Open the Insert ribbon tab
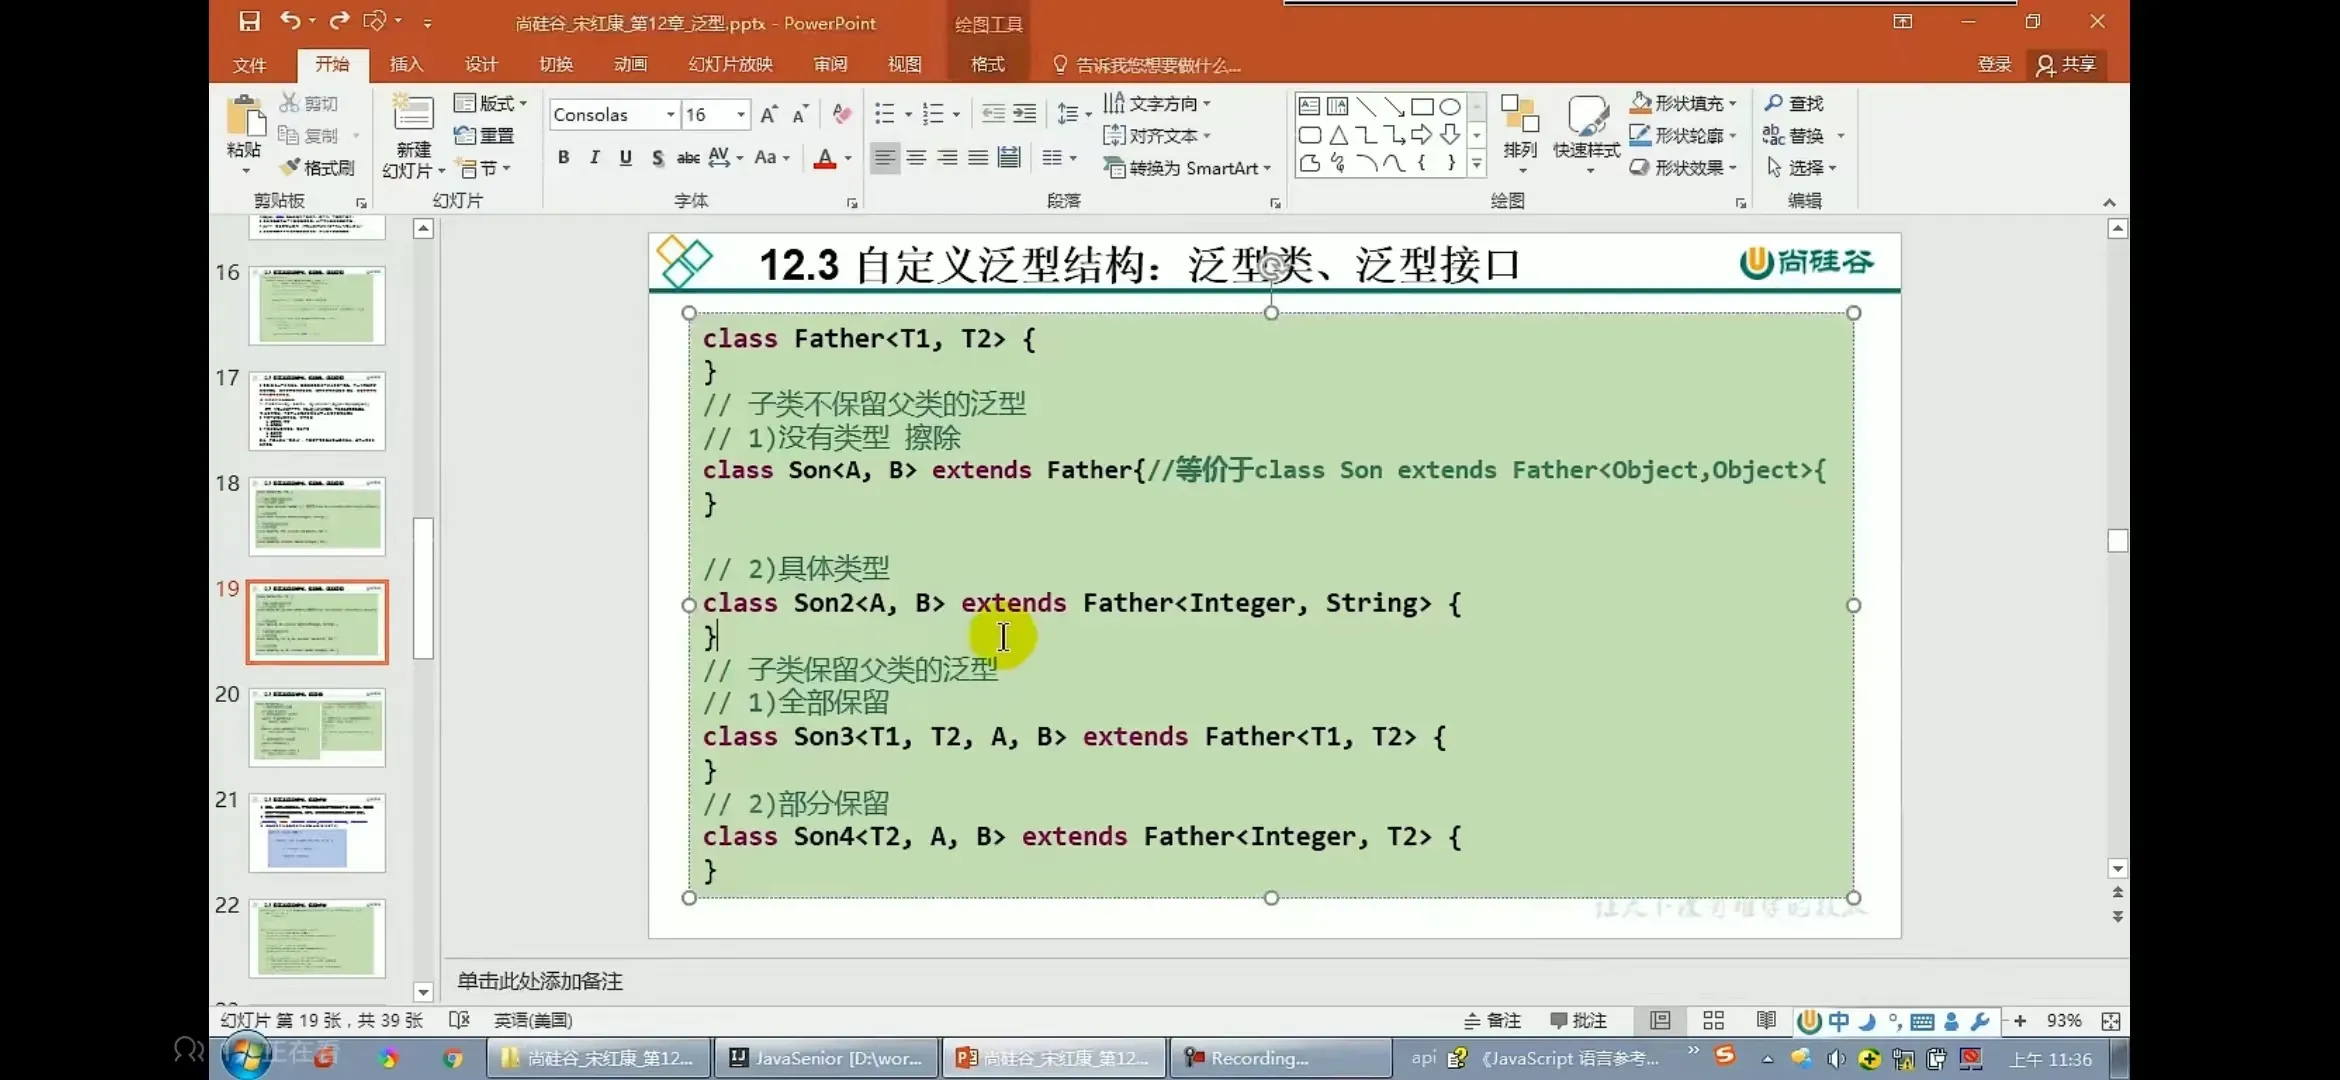This screenshot has width=2340, height=1080. tap(406, 65)
